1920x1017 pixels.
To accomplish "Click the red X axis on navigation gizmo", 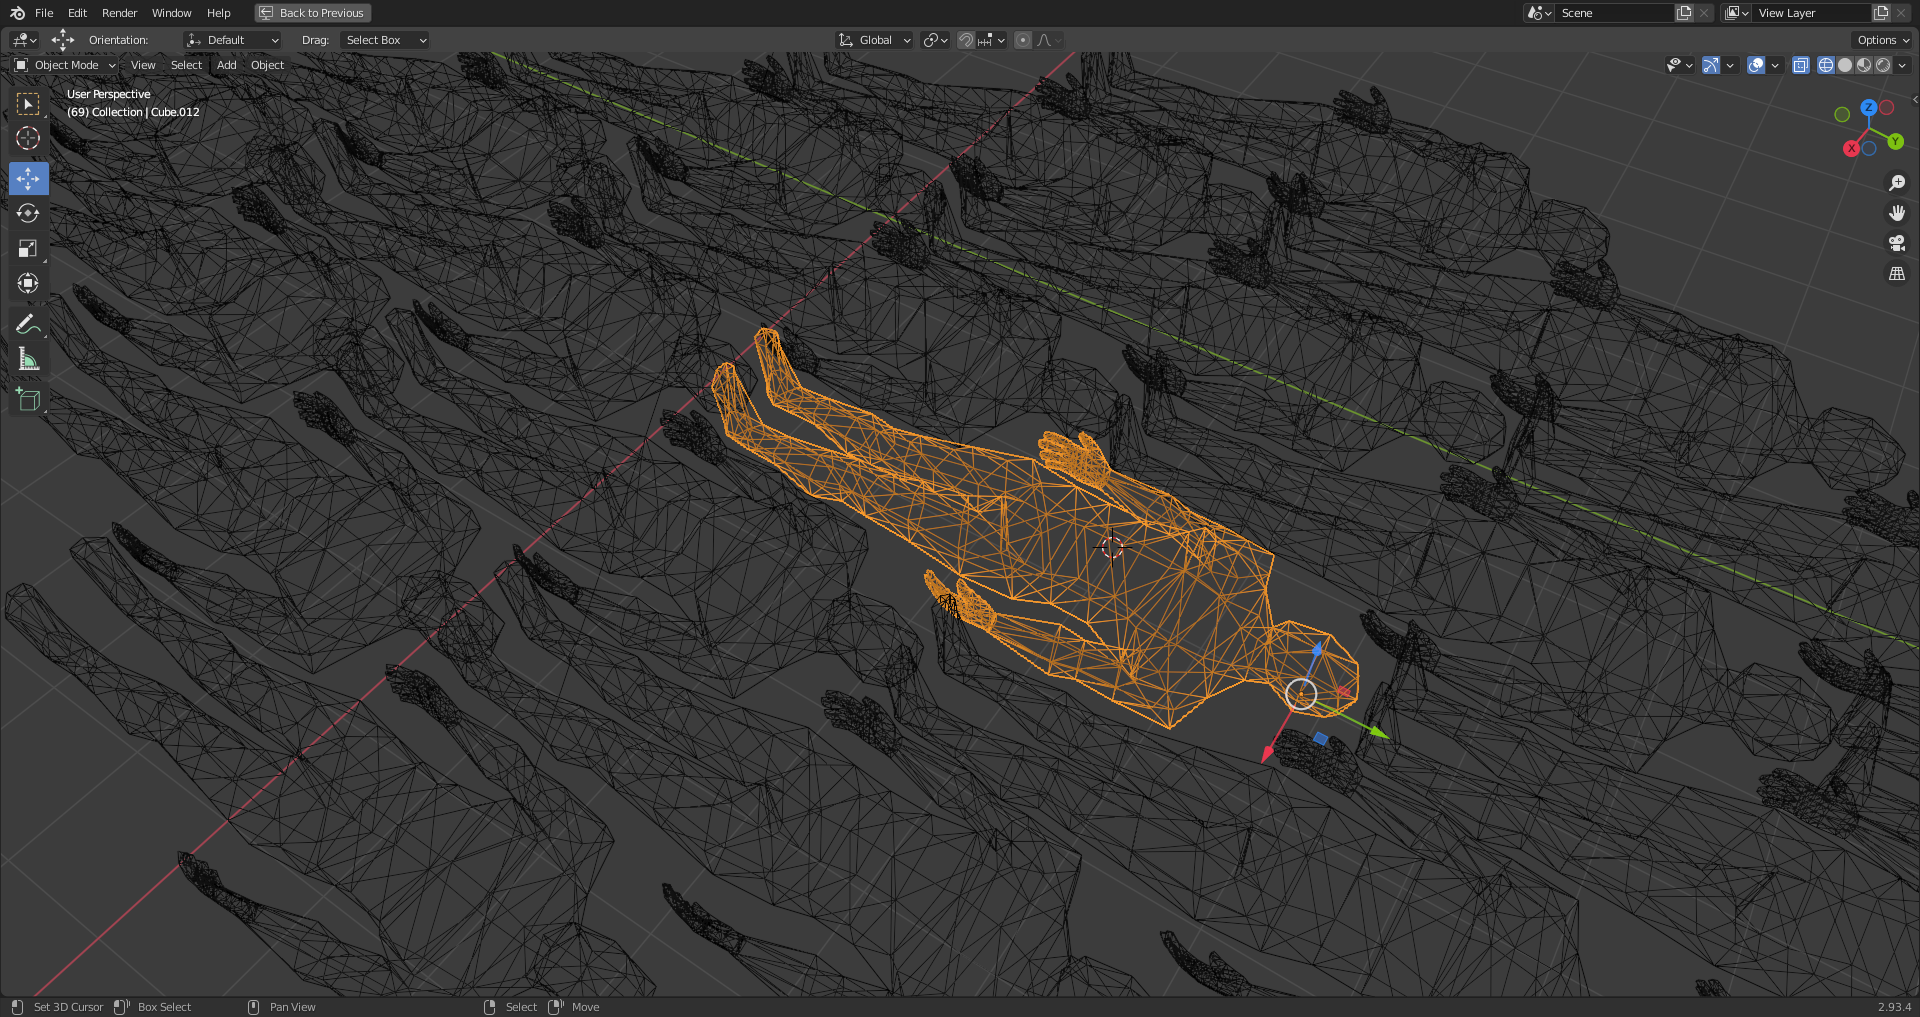I will click(x=1851, y=148).
